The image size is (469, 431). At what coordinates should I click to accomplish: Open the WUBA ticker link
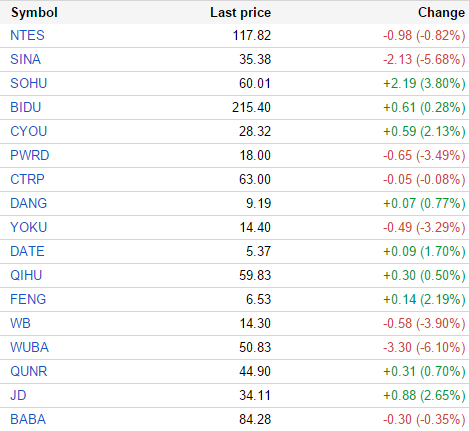[30, 347]
